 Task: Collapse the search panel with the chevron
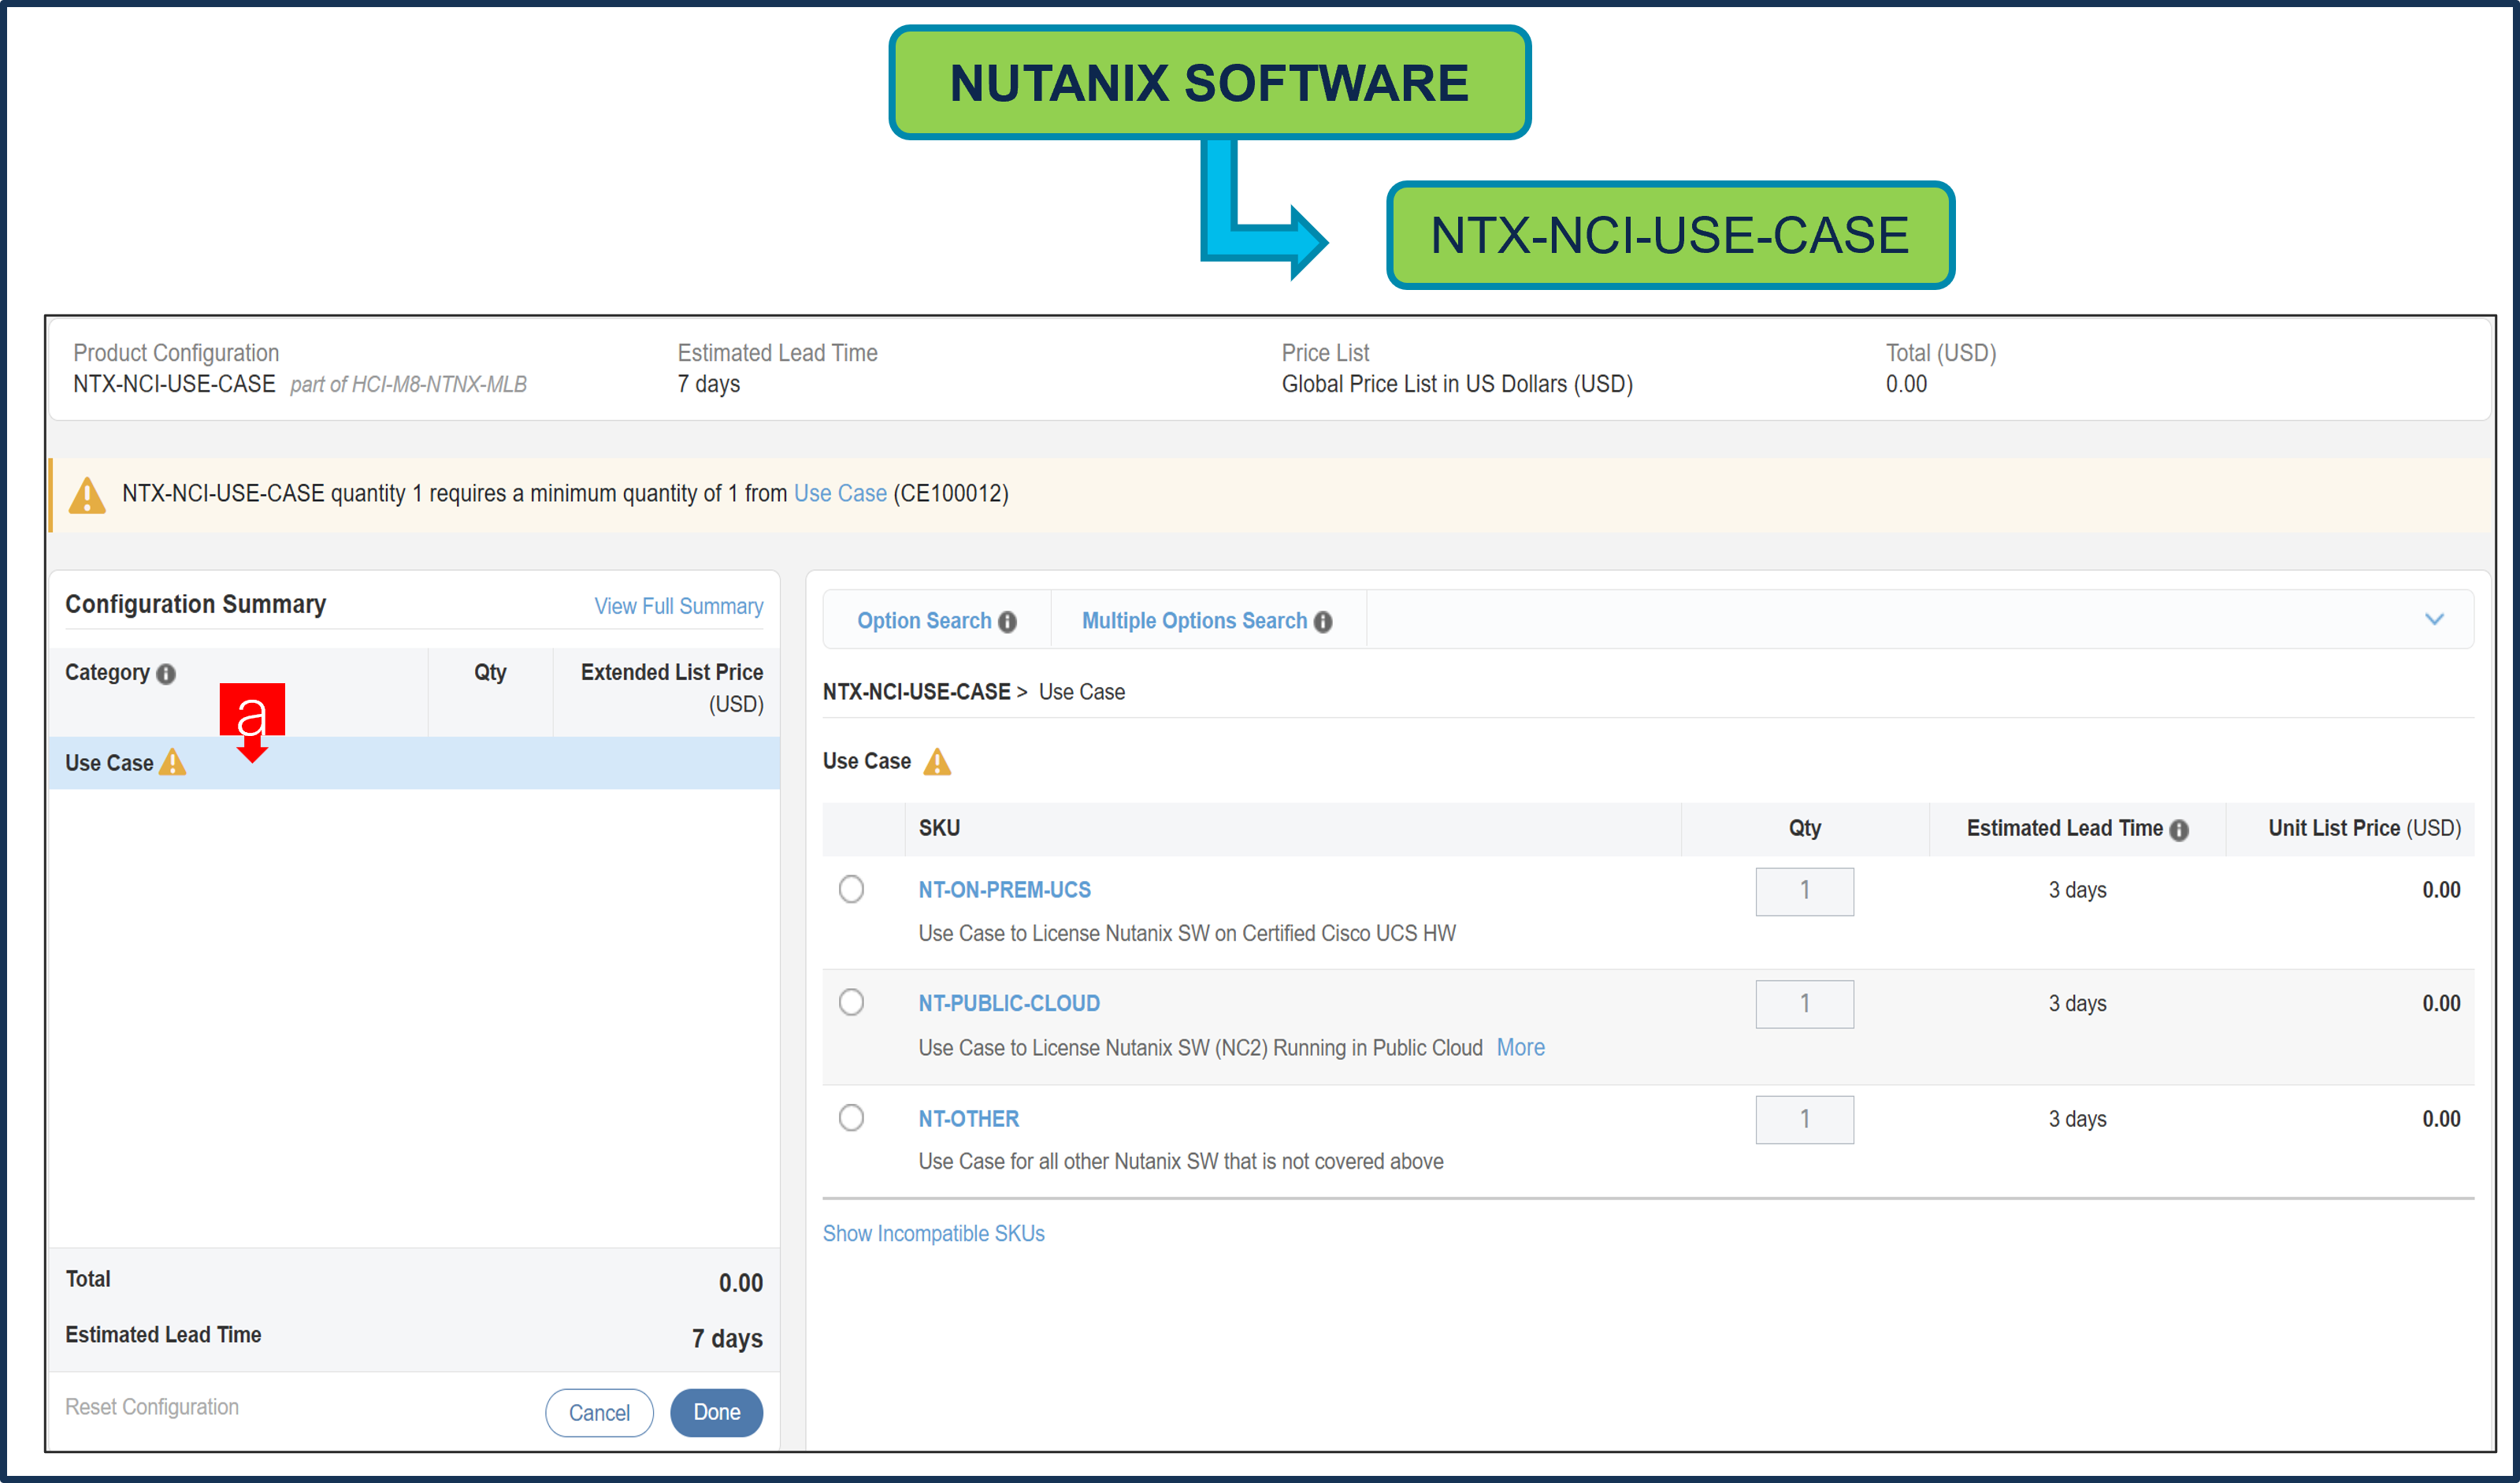(x=2435, y=619)
